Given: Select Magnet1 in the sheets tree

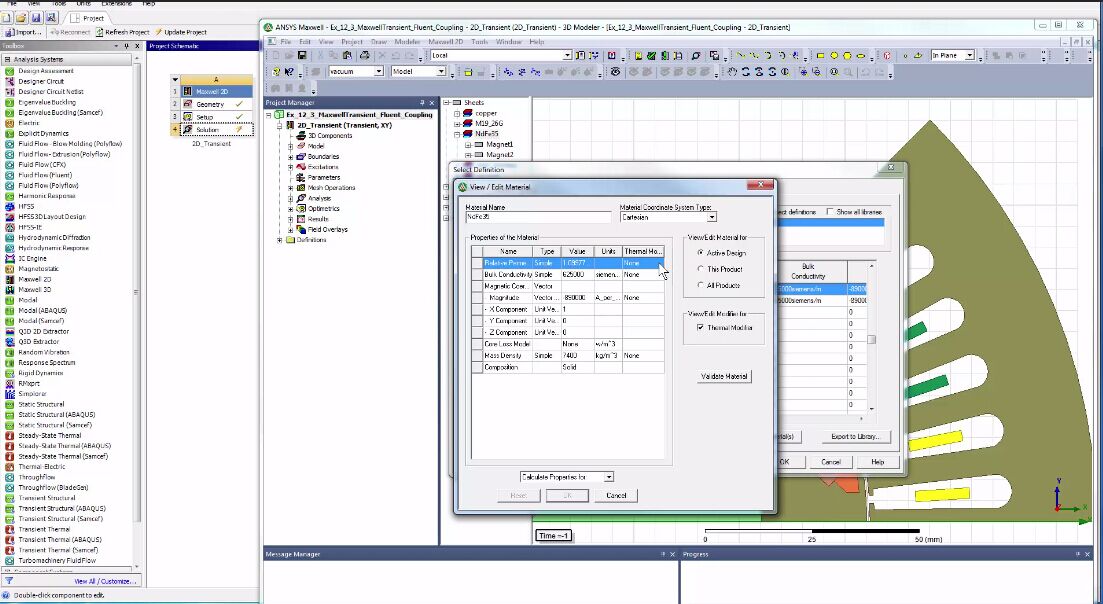Looking at the screenshot, I should click(x=499, y=144).
